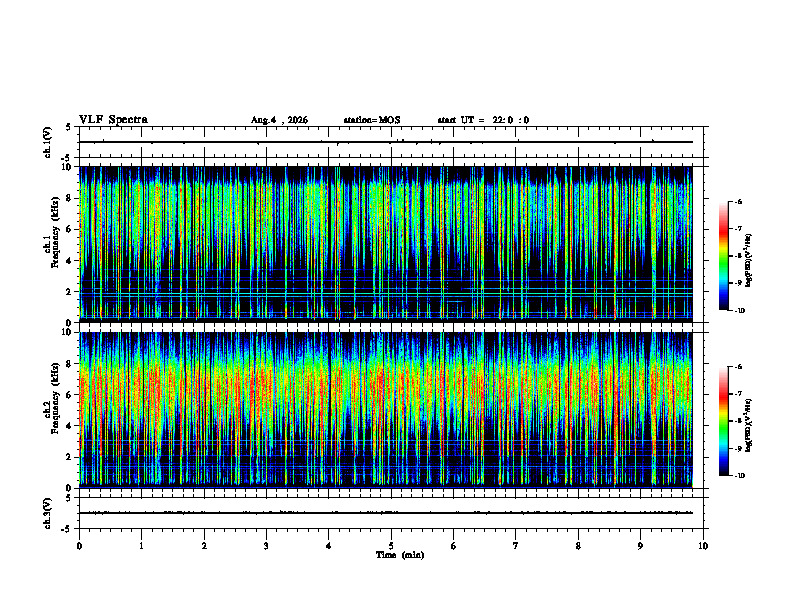Click "-7" label on ch.1 color bar
Viewport: 792px width, 612px height.
[x=738, y=229]
